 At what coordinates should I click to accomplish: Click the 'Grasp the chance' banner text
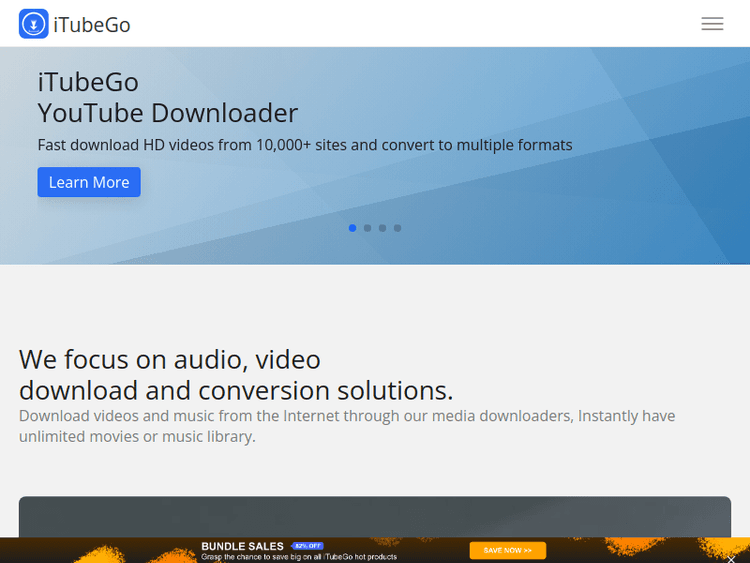[298, 557]
